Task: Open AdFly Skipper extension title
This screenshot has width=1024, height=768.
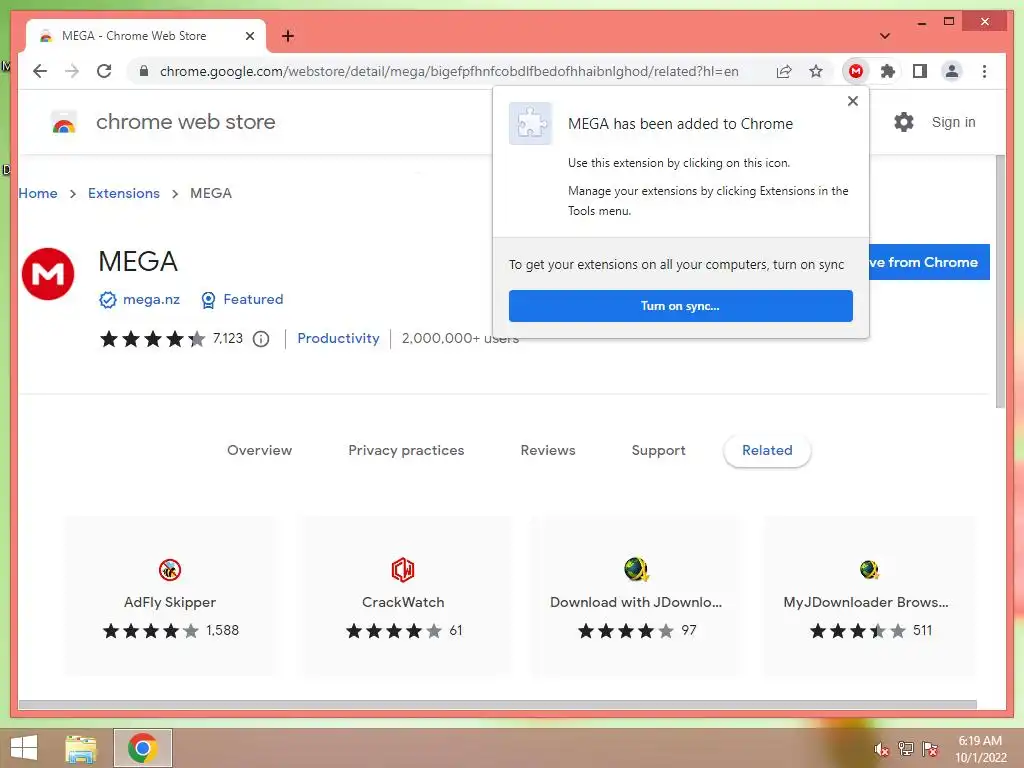Action: pos(170,602)
